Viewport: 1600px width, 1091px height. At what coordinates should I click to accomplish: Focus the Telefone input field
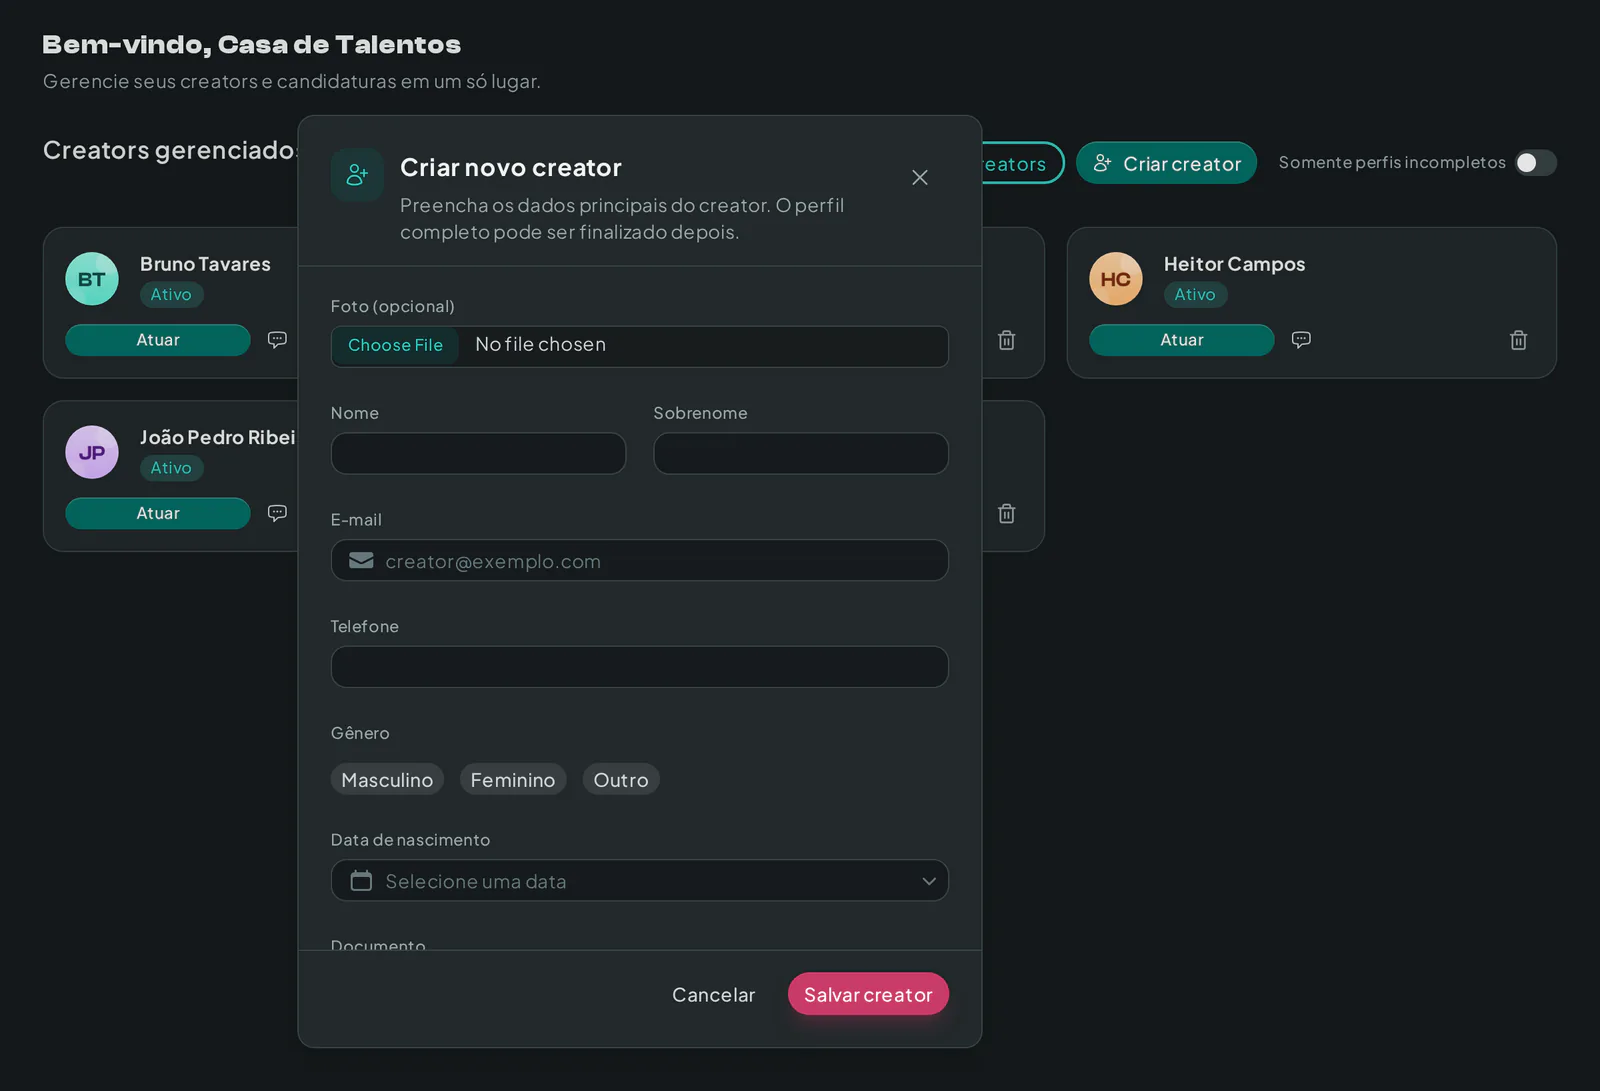640,667
